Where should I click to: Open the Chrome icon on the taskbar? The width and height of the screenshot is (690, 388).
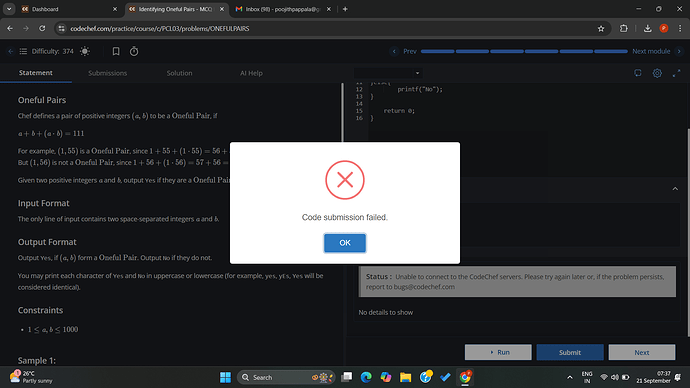(465, 377)
